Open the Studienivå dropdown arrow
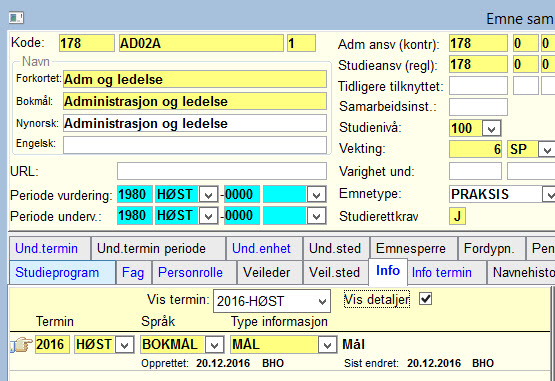555x381 pixels. point(491,129)
